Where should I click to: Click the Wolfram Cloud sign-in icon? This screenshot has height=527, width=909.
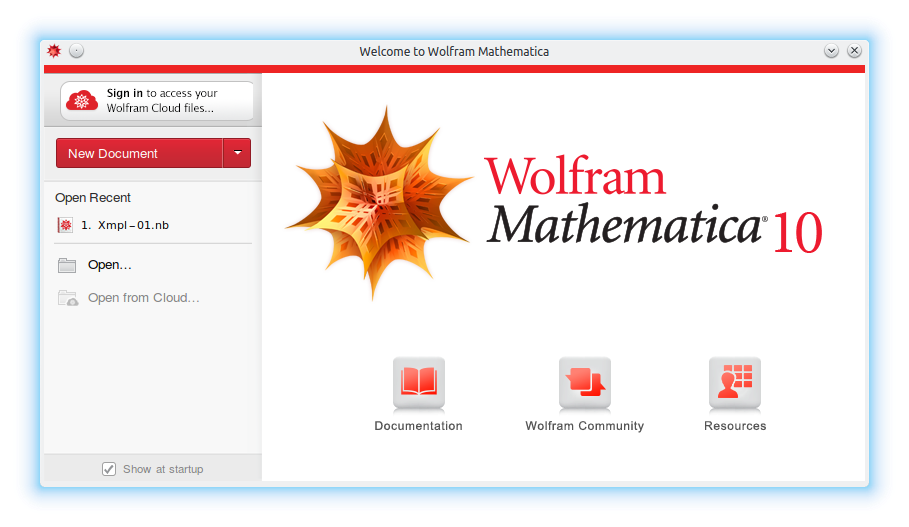[x=82, y=101]
